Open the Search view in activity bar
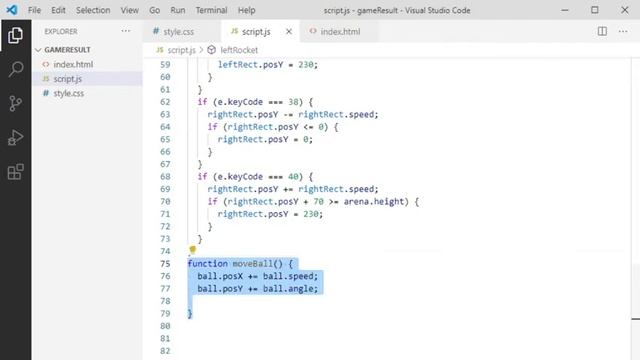640x360 pixels. click(15, 69)
